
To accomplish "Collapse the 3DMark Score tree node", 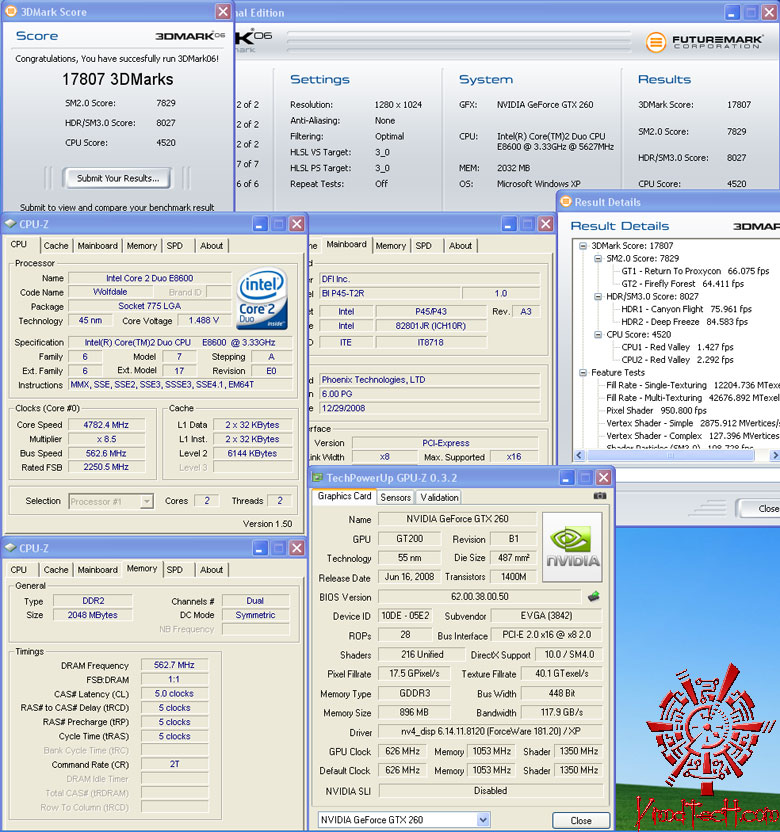I will [583, 246].
